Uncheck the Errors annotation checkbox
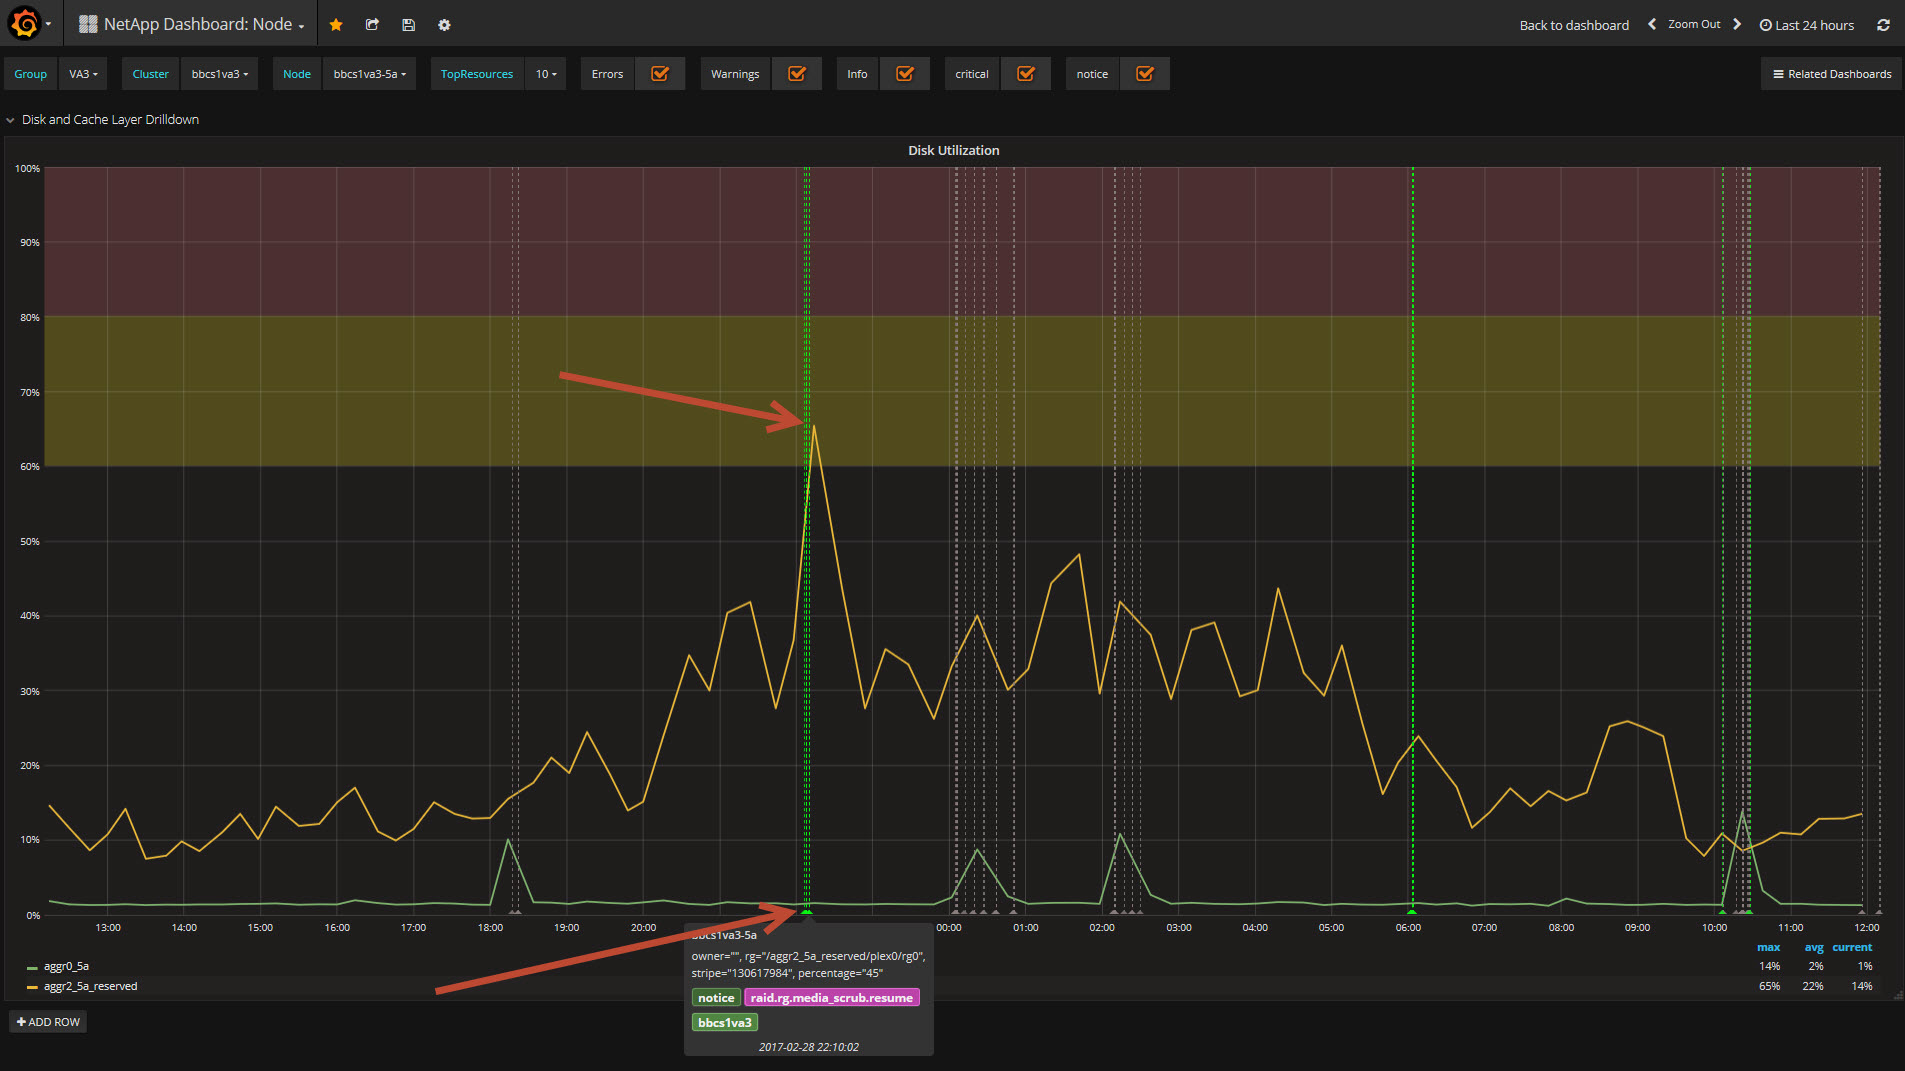 point(660,74)
